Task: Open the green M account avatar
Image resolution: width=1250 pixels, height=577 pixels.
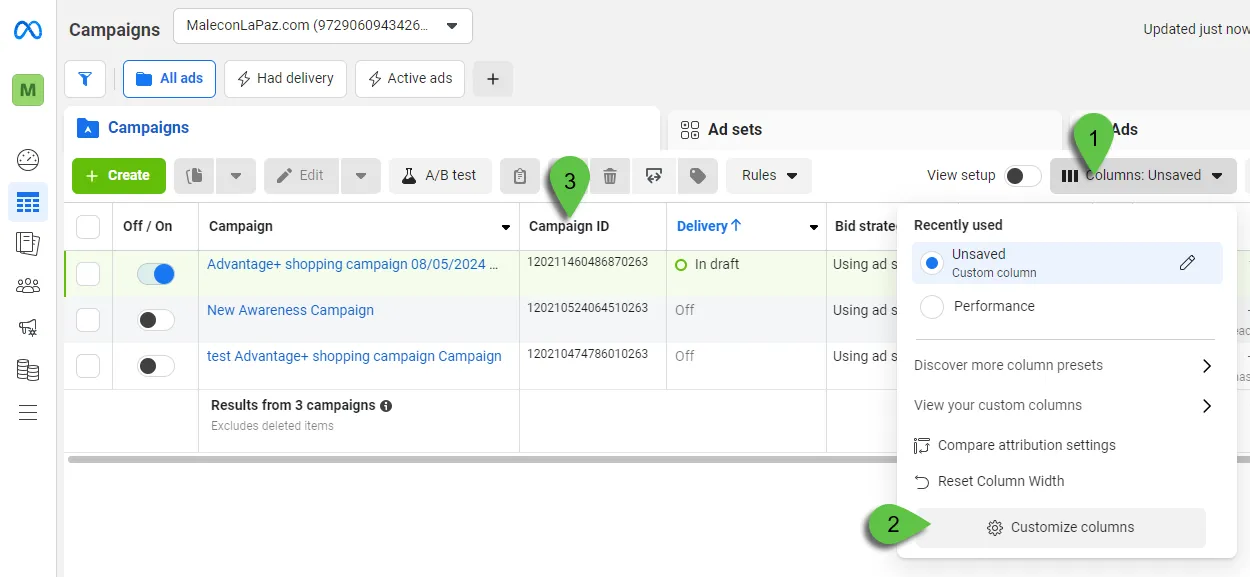Action: [x=28, y=90]
